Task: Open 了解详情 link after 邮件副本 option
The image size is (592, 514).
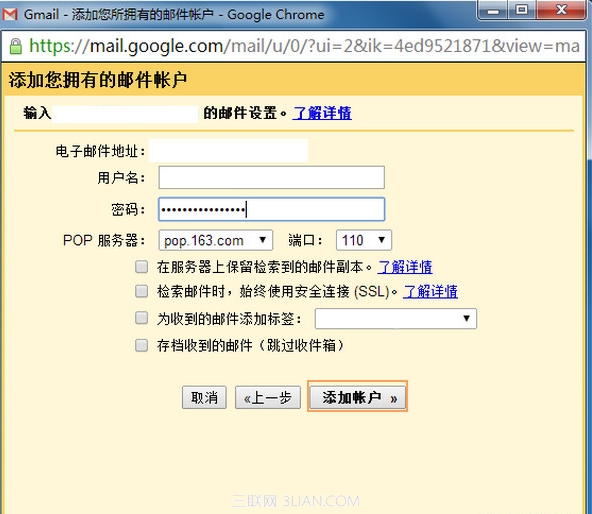Action: pos(405,267)
